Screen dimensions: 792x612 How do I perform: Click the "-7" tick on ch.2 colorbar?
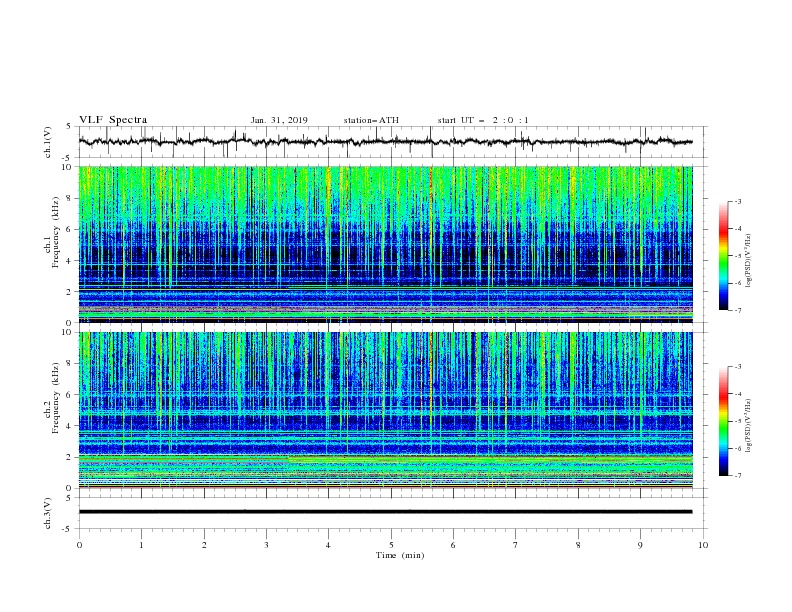[737, 476]
